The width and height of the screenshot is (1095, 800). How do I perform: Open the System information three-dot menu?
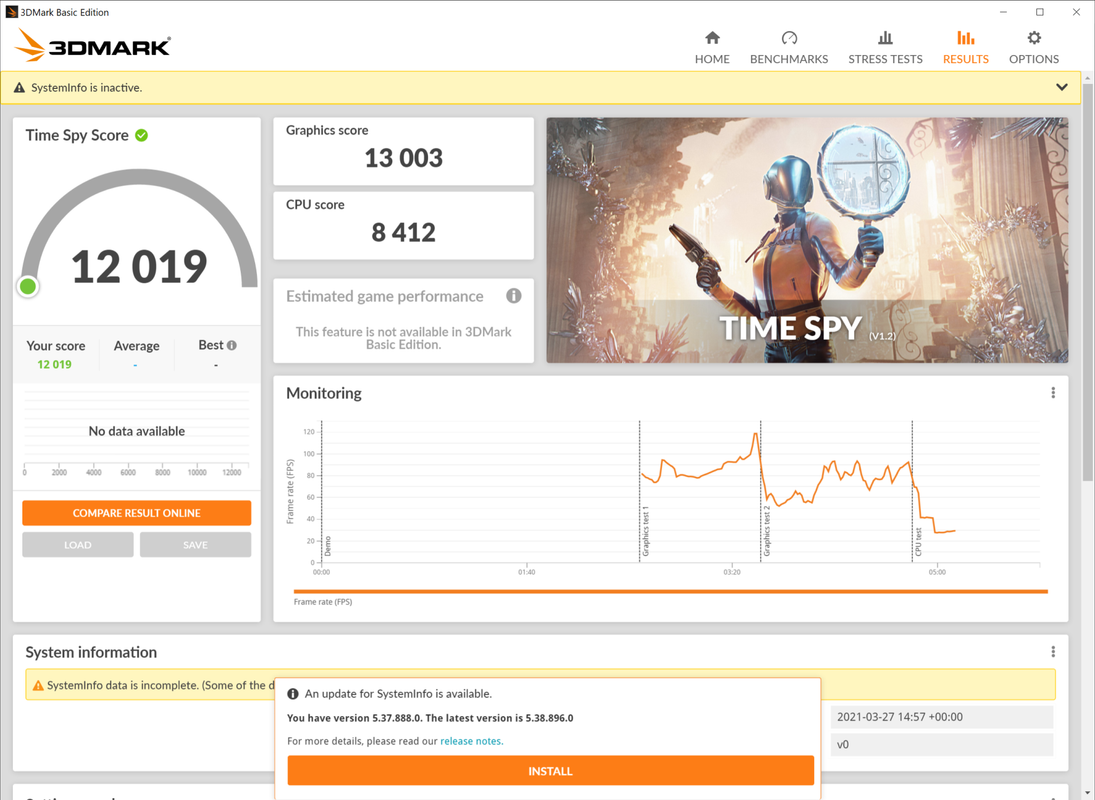[1053, 652]
